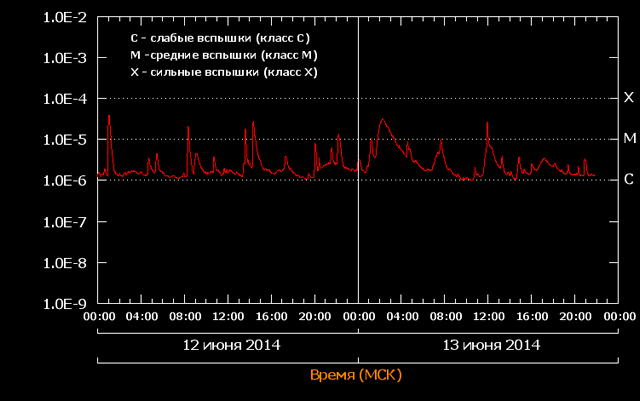640x401 pixels.
Task: Click the orange 'Время (МСК)' axis title
Action: pyautogui.click(x=358, y=374)
